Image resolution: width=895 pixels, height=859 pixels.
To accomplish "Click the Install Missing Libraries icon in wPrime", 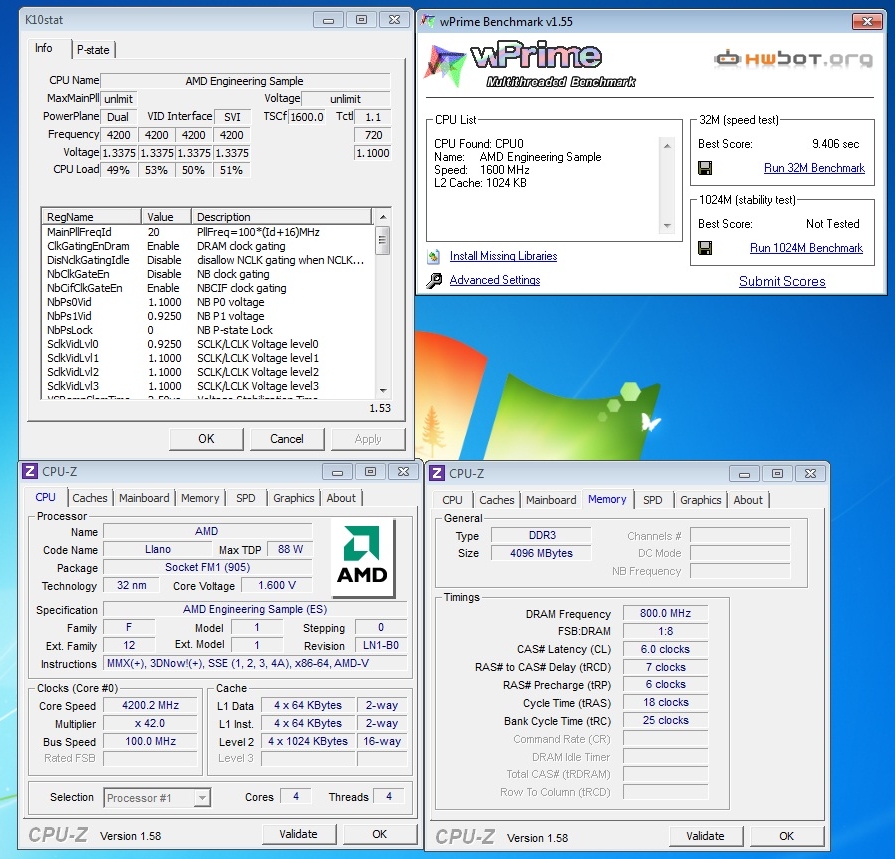I will (434, 256).
